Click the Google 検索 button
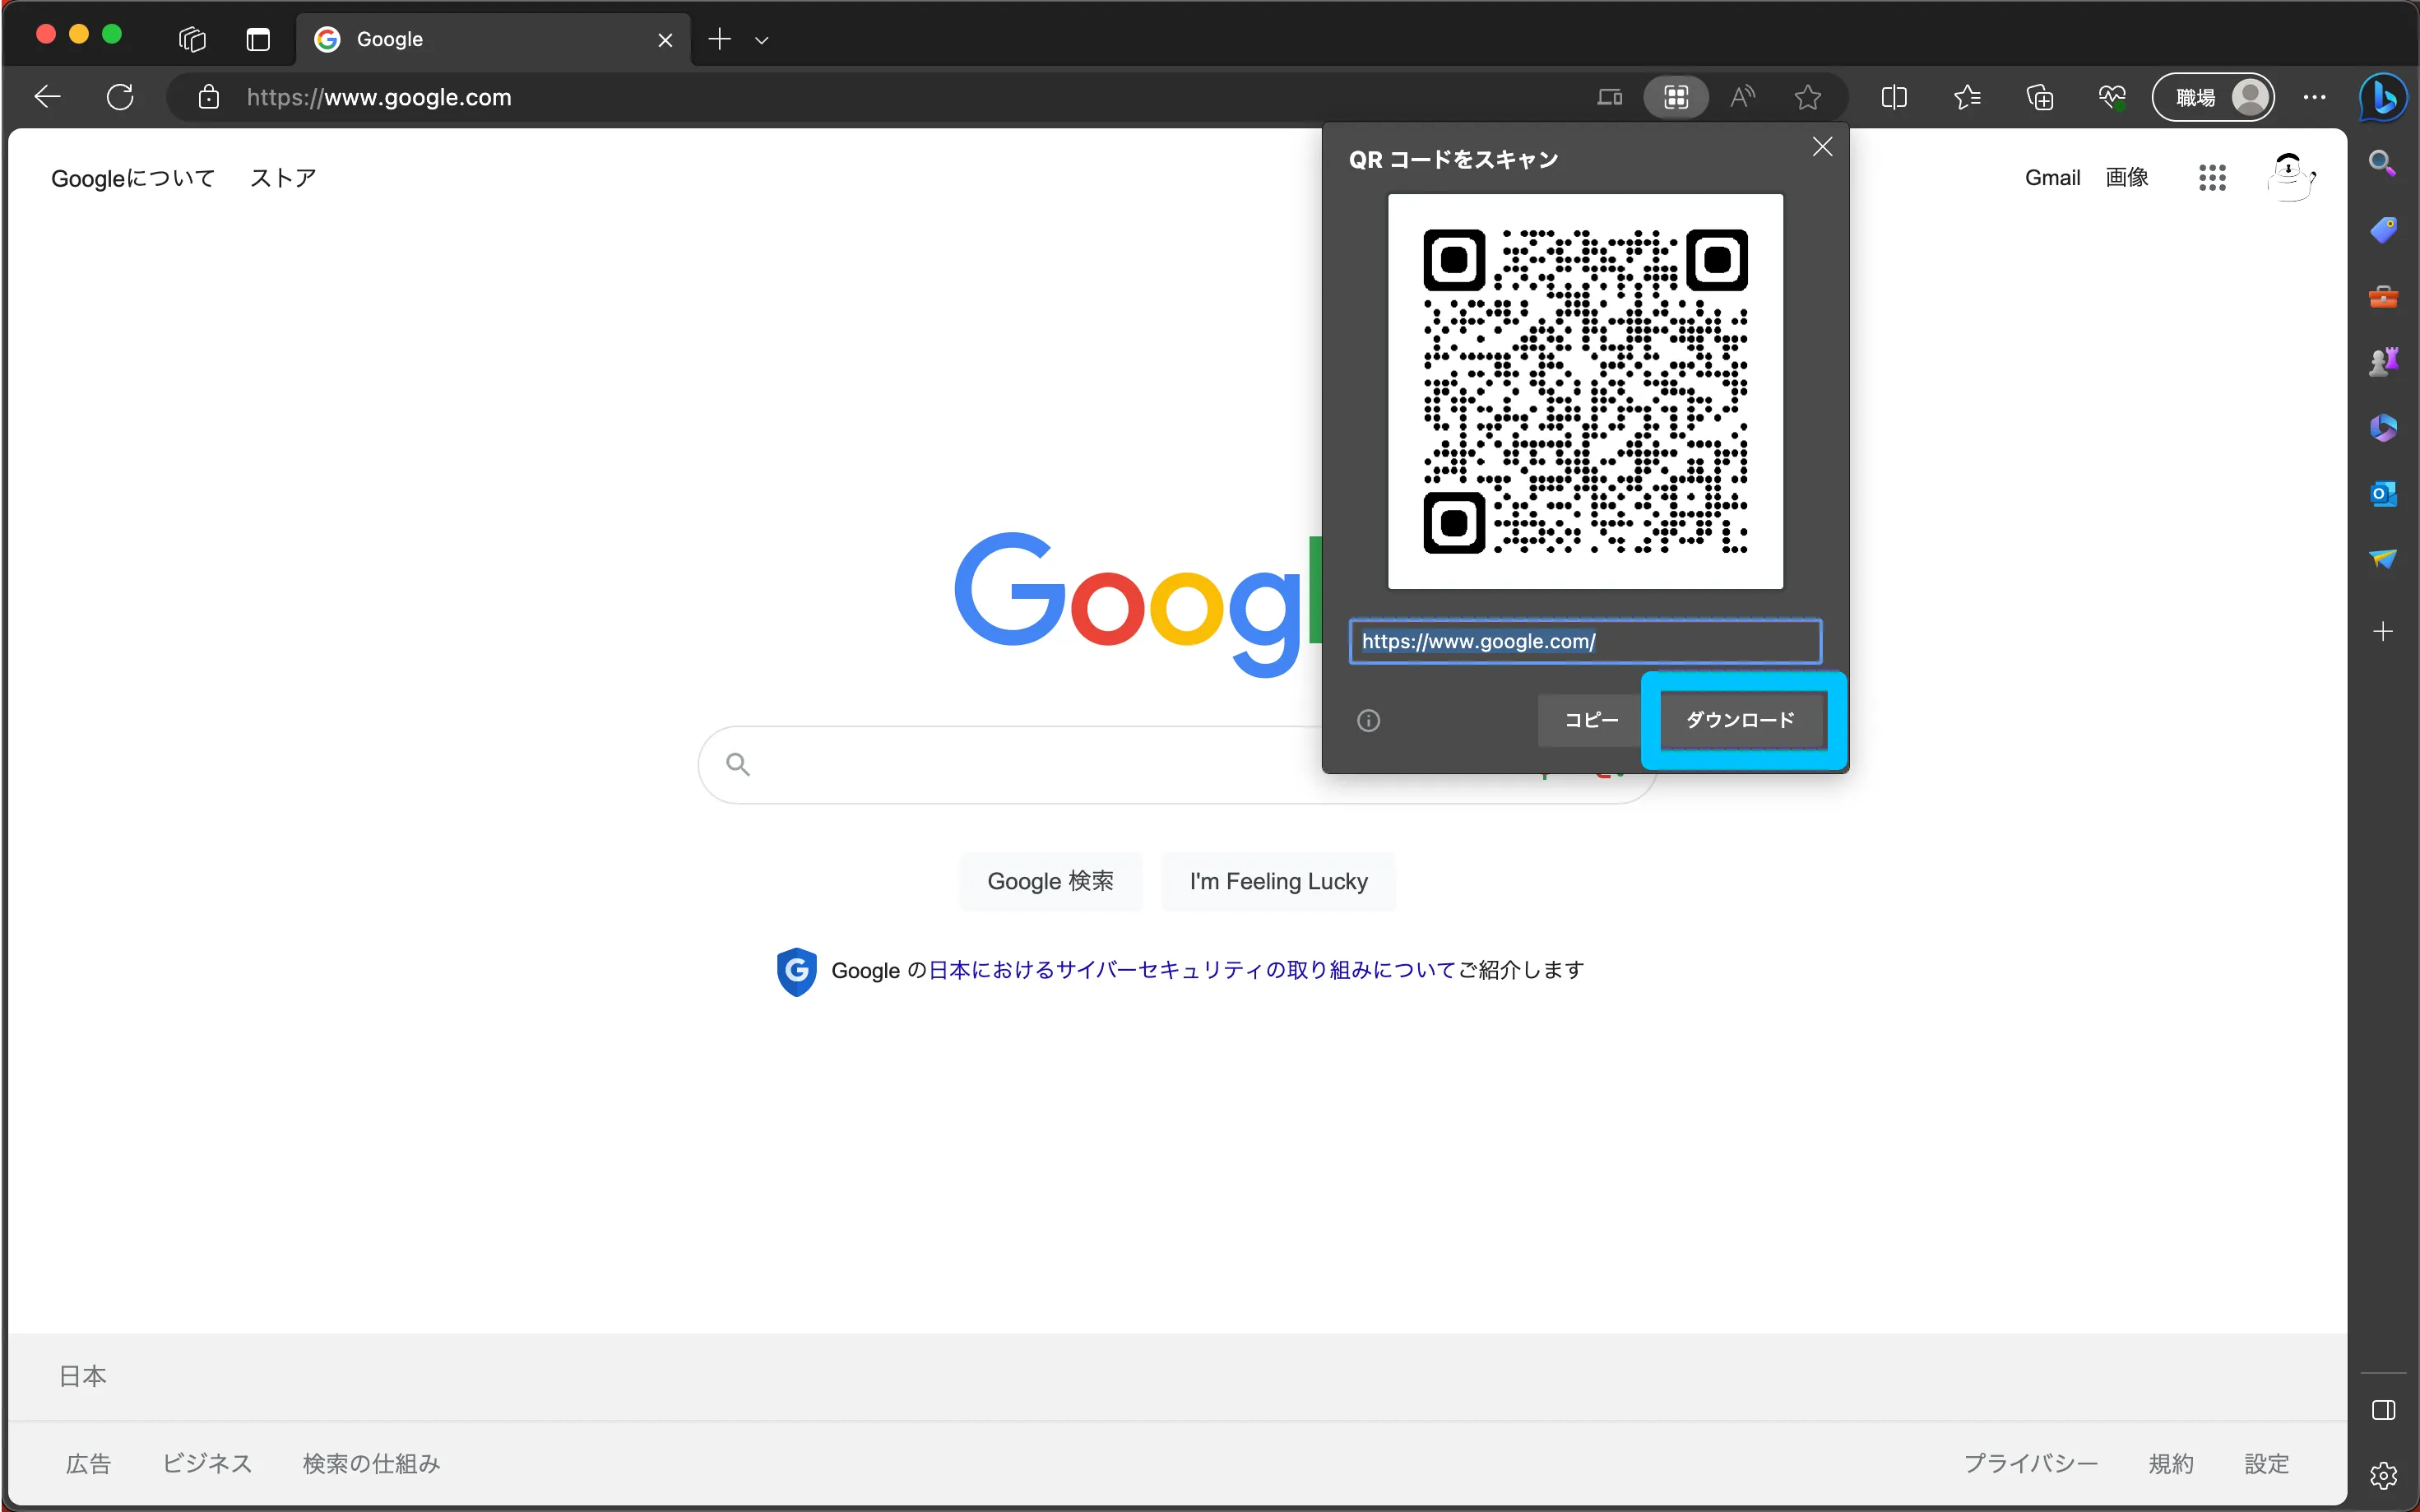 (1050, 881)
